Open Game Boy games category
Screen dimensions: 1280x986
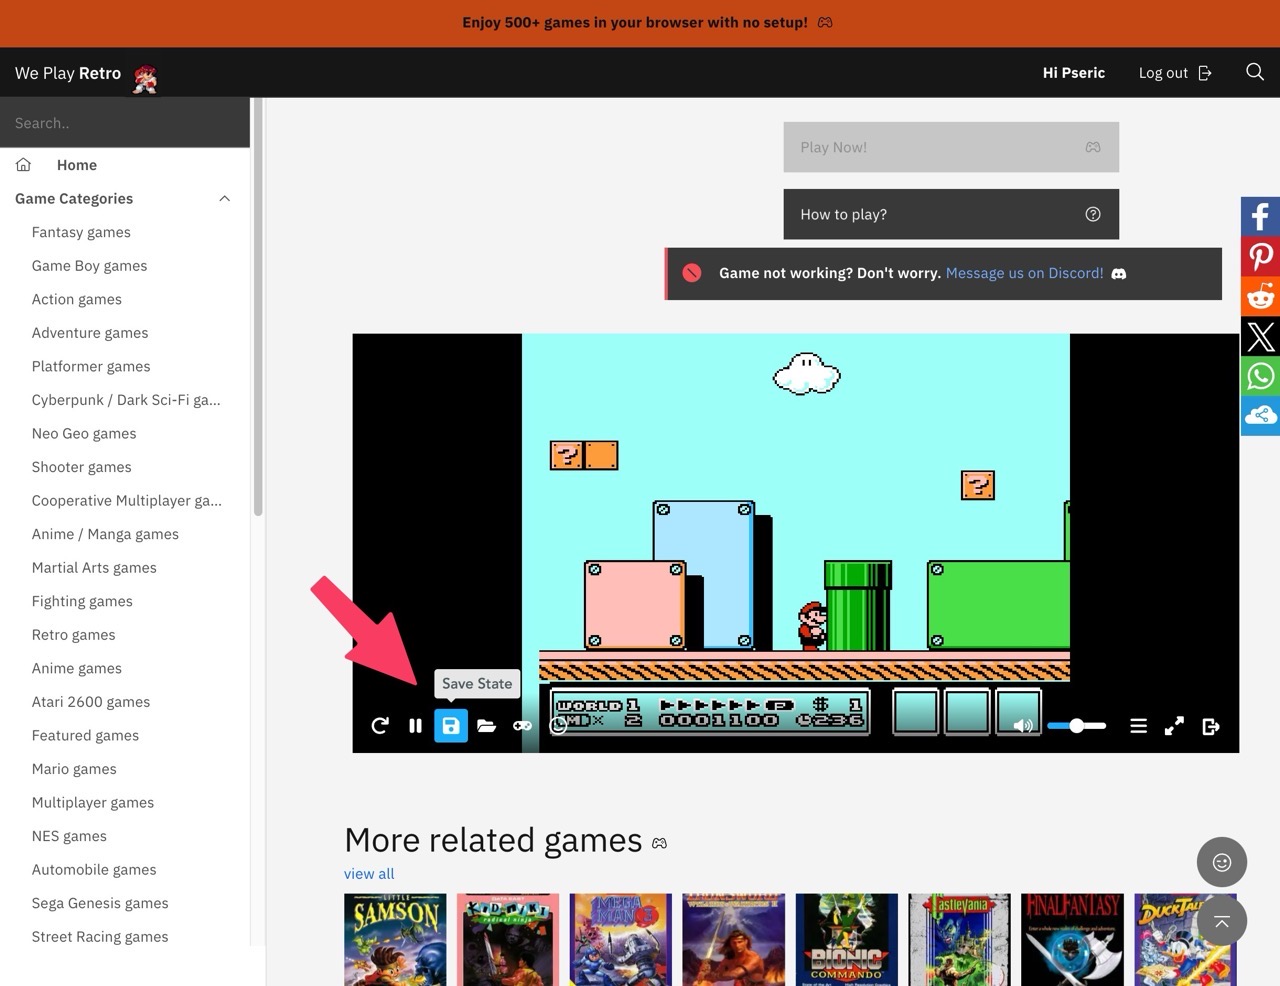coord(89,266)
